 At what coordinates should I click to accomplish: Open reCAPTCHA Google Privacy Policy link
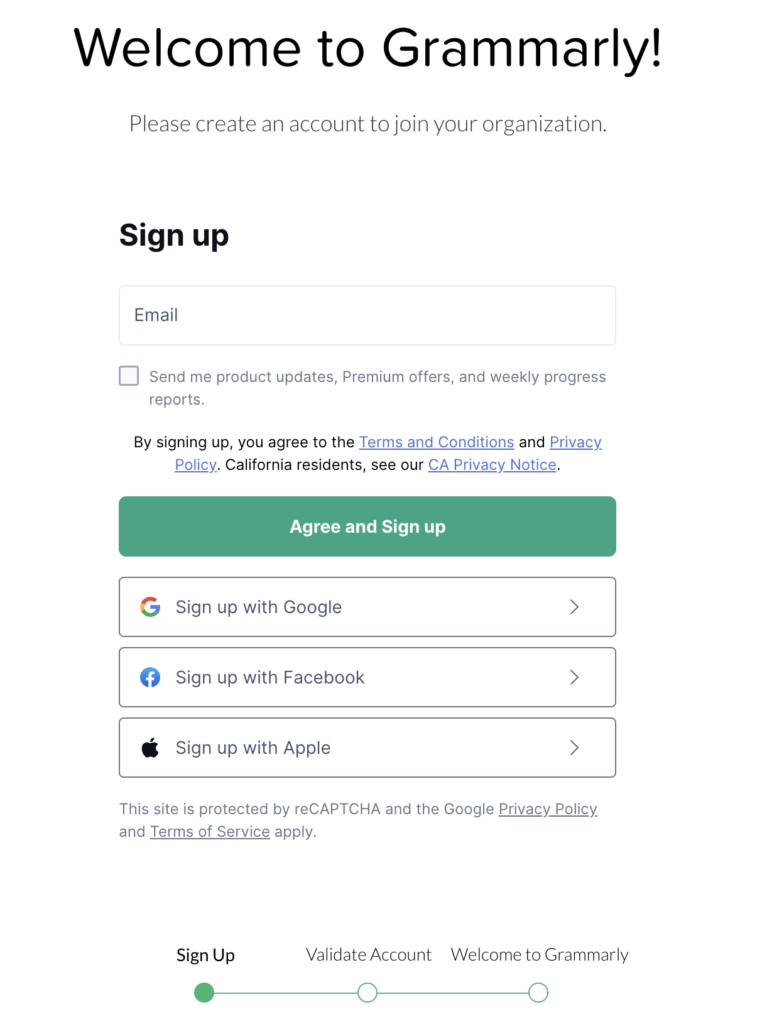coord(548,809)
